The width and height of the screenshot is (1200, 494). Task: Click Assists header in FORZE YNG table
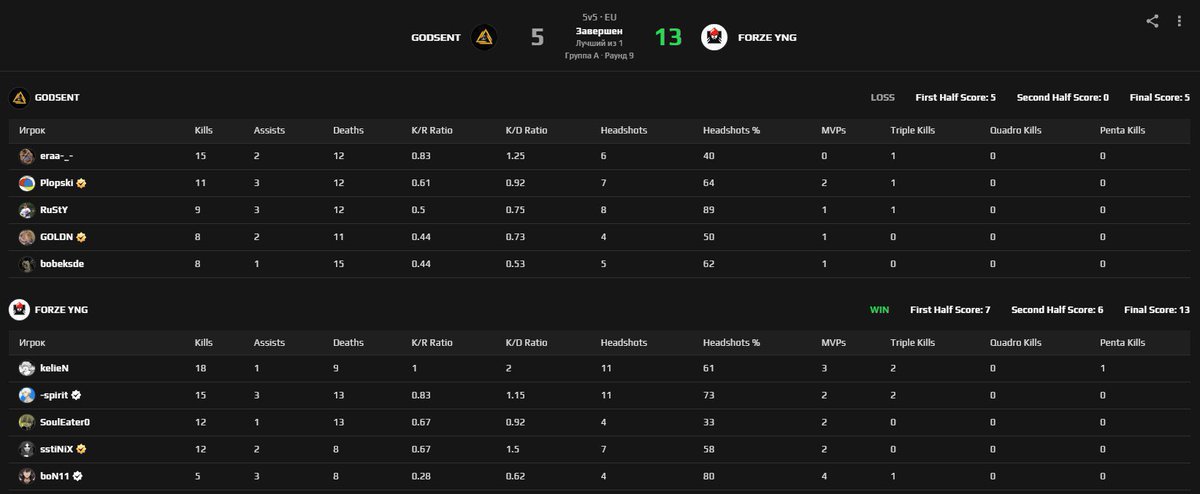[269, 342]
